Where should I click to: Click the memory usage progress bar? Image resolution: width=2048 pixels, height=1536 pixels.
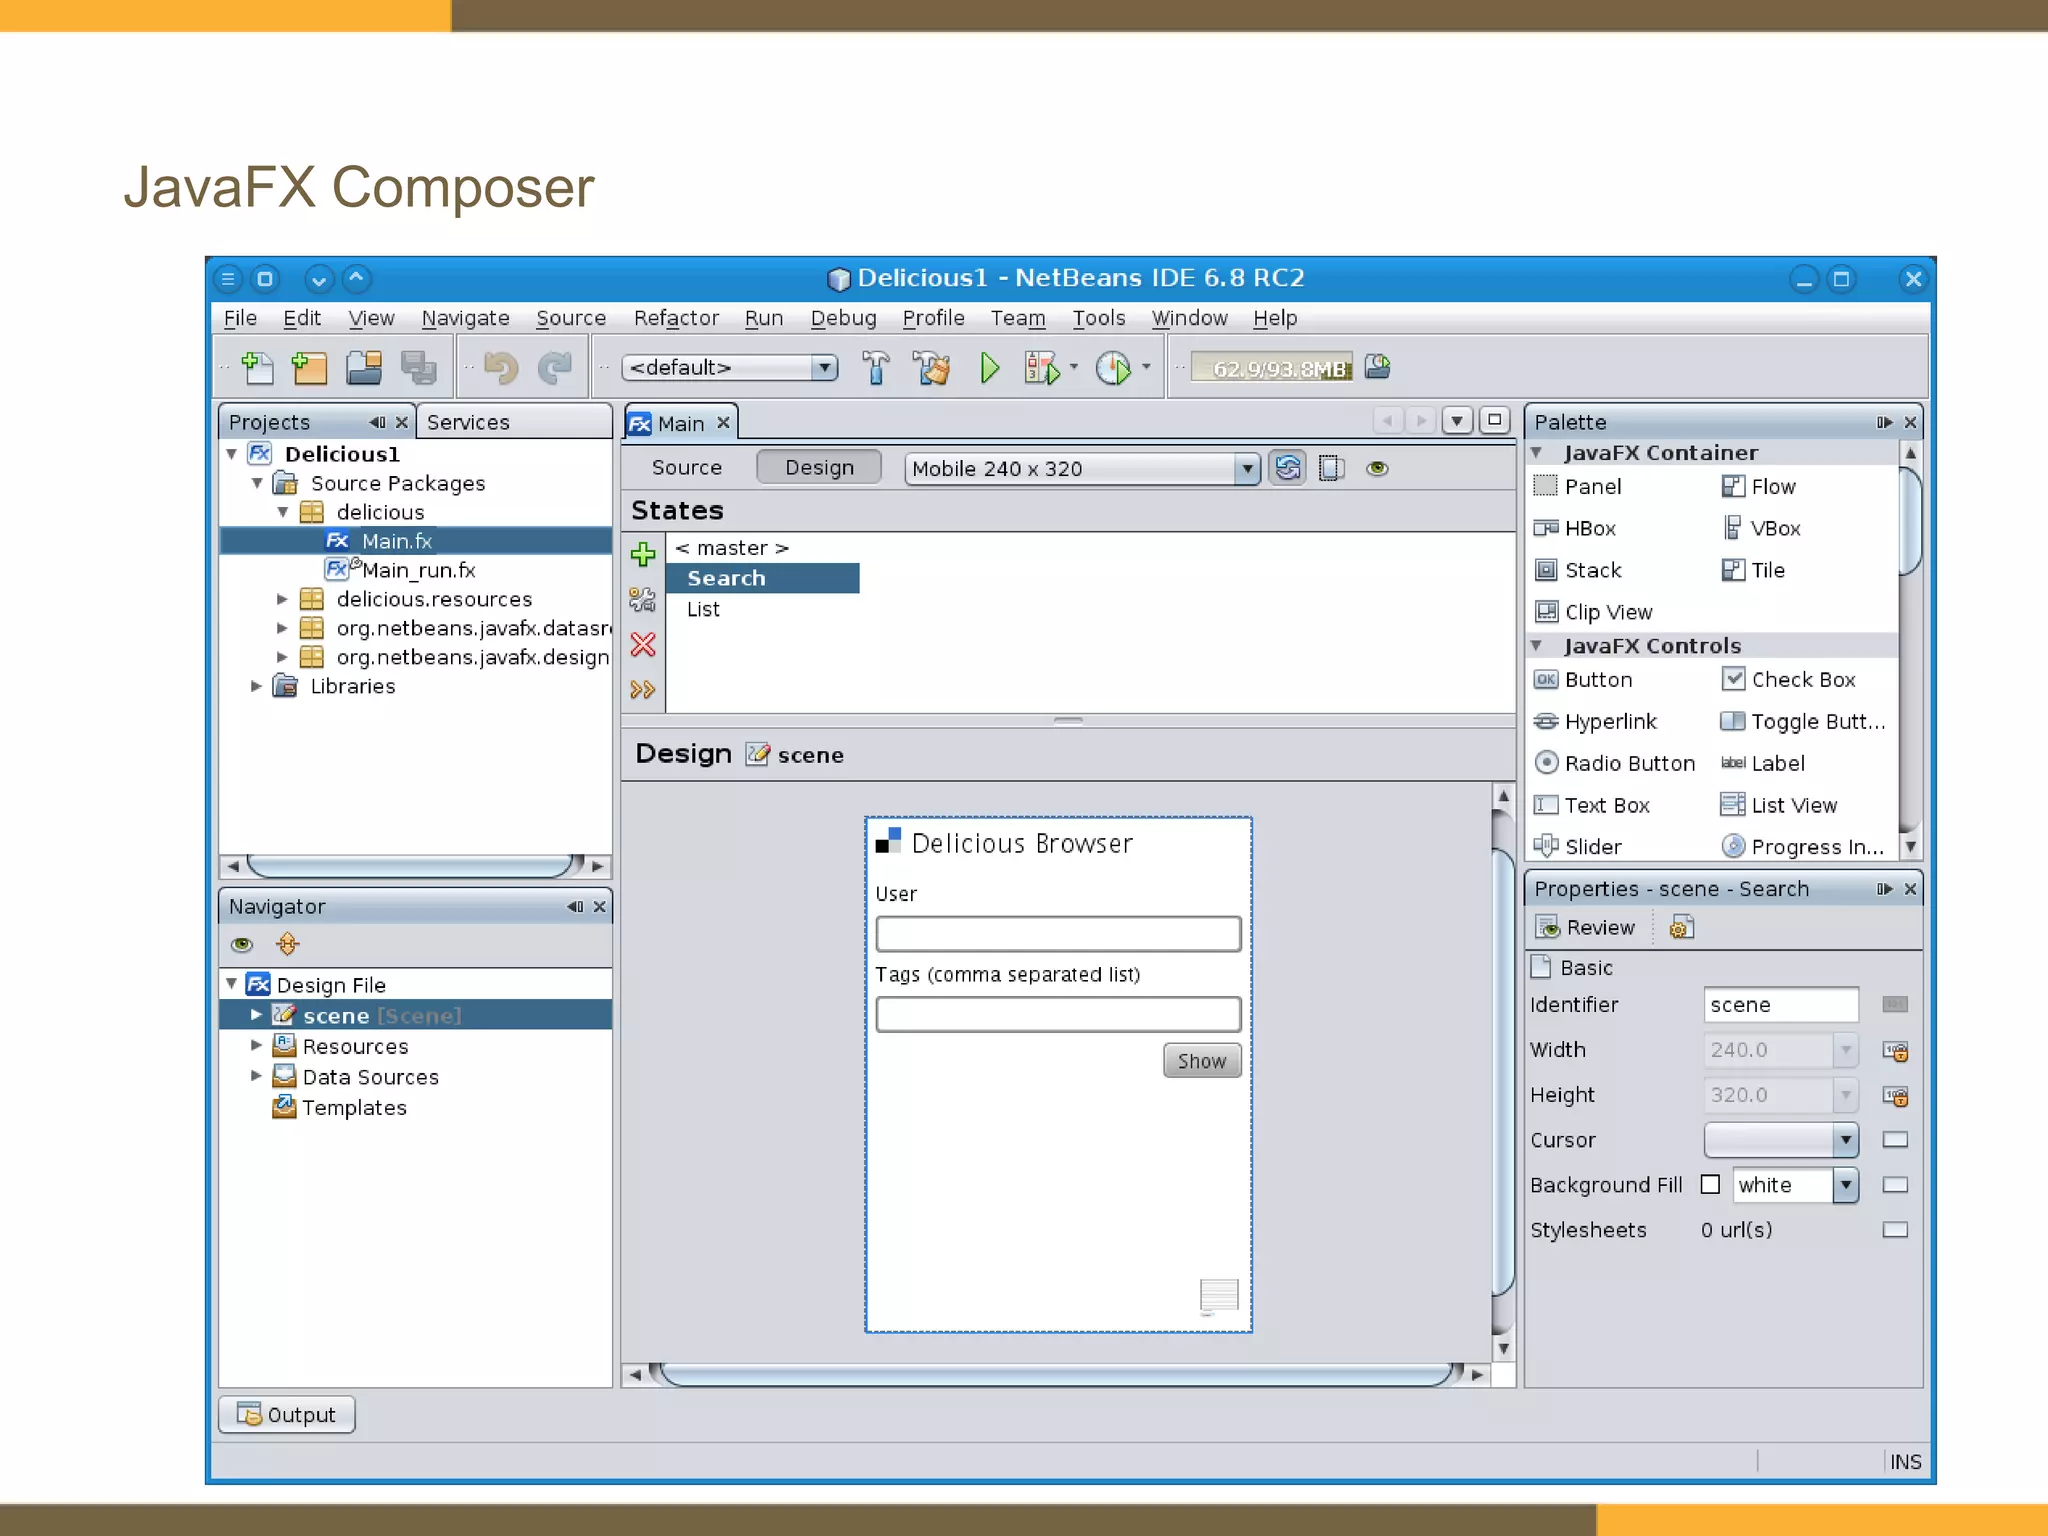coord(1271,368)
